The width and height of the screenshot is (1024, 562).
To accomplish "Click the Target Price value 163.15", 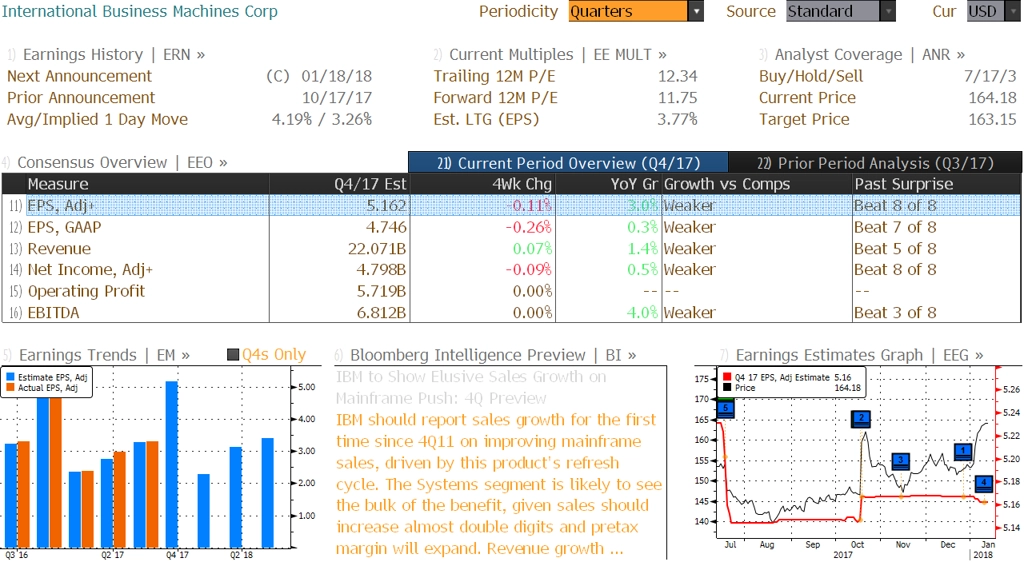I will click(992, 119).
